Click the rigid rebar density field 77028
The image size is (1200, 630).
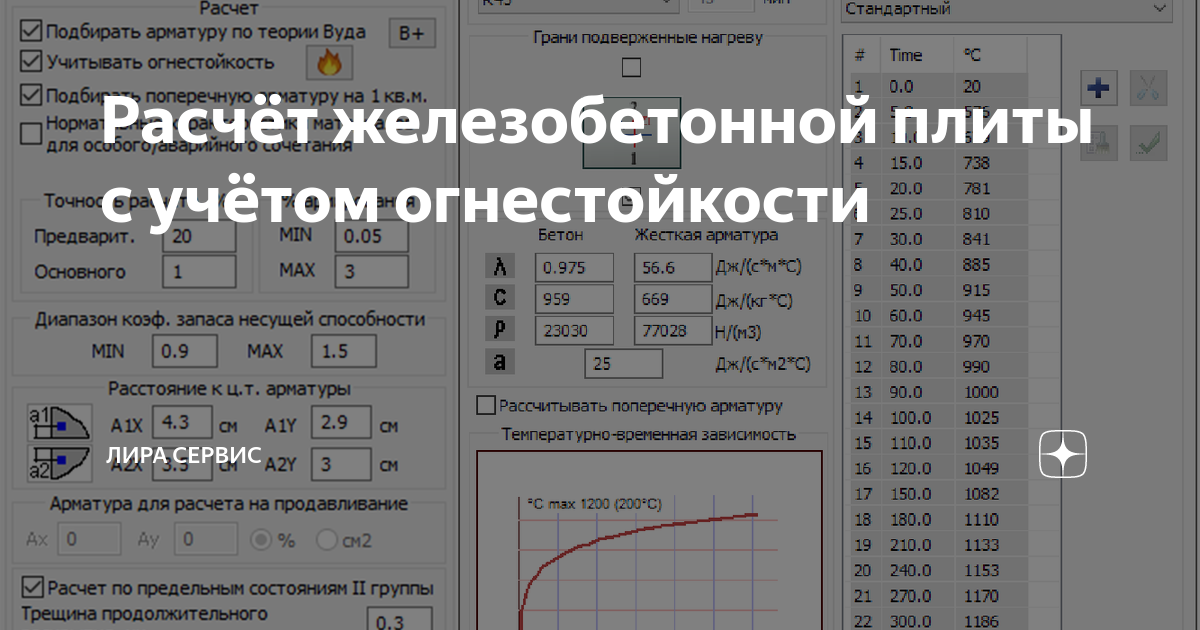point(672,330)
